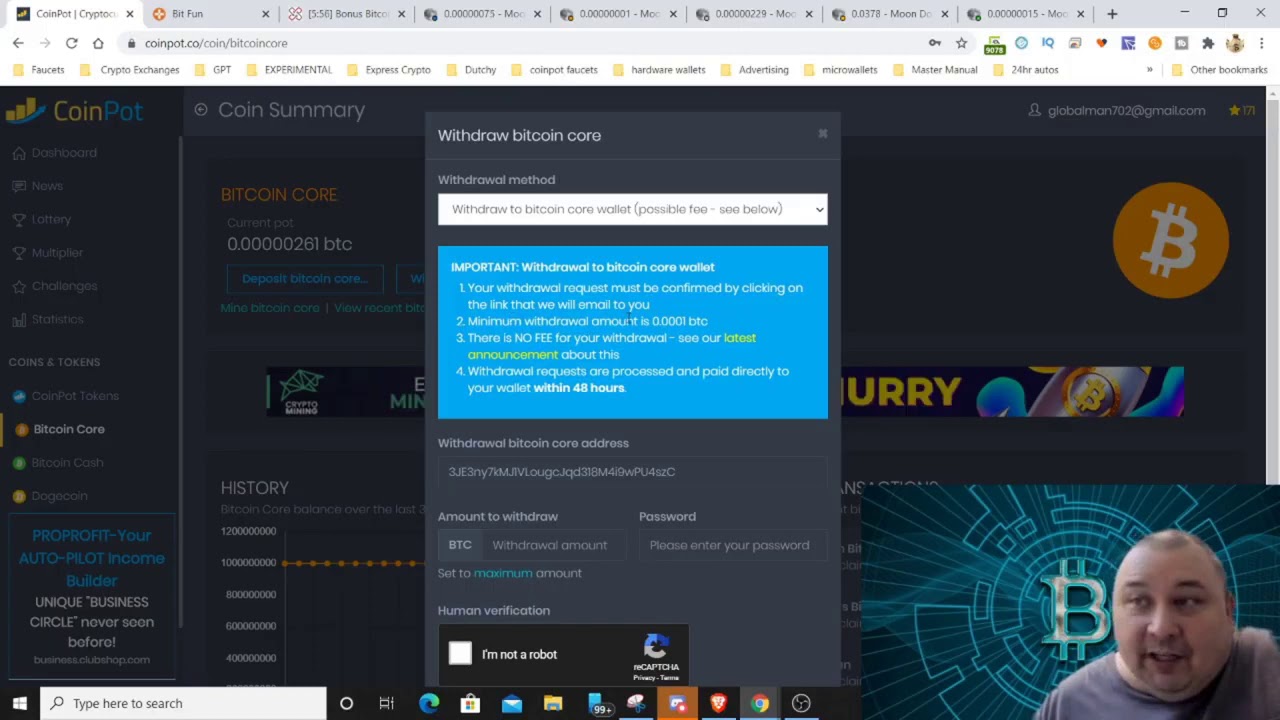Bookmark this page with the star icon

(x=961, y=43)
